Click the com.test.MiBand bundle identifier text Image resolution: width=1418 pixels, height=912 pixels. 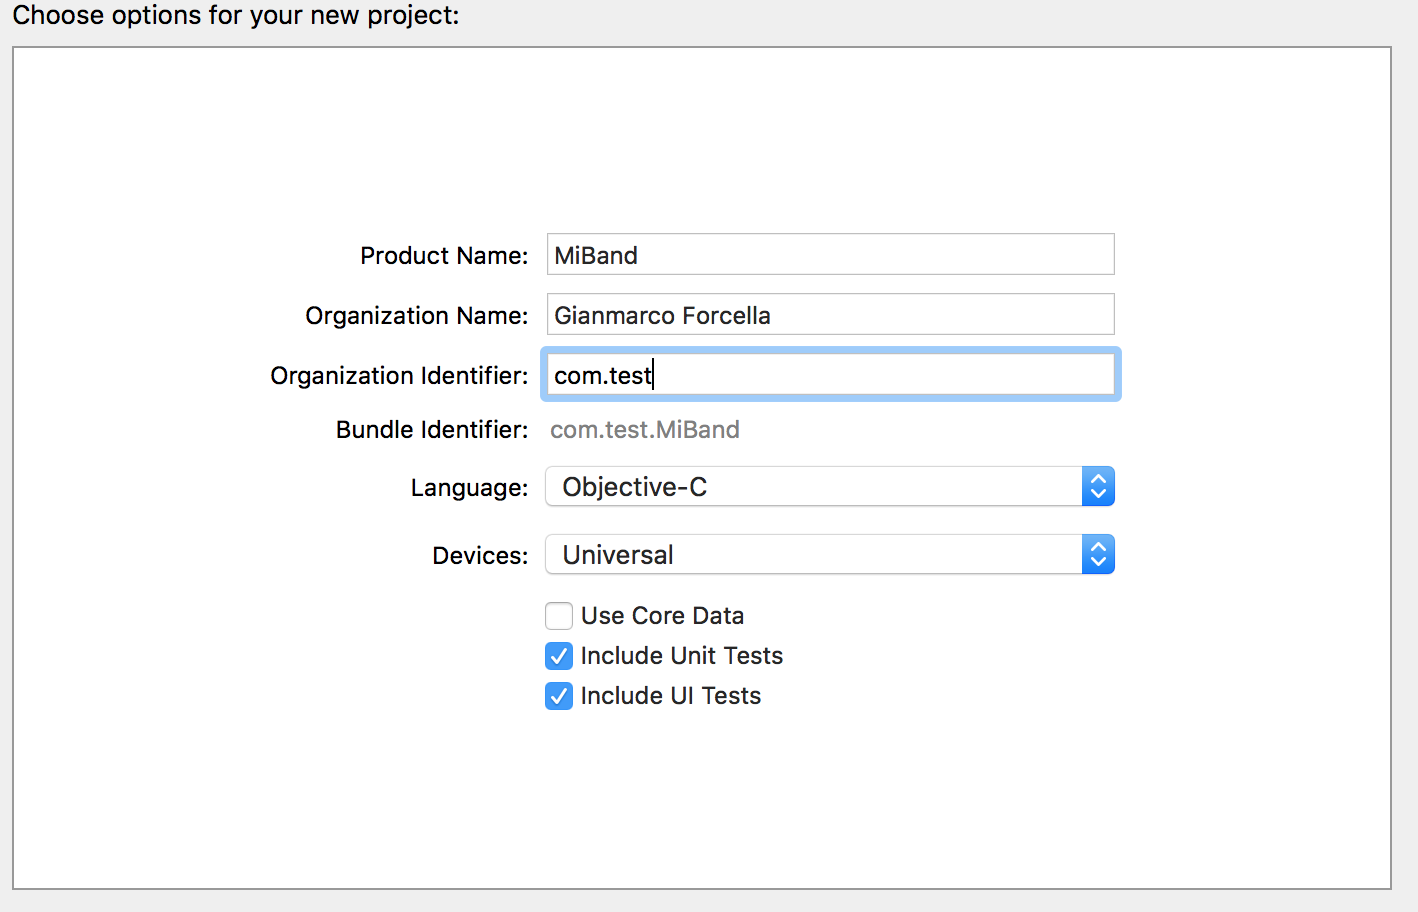(645, 430)
